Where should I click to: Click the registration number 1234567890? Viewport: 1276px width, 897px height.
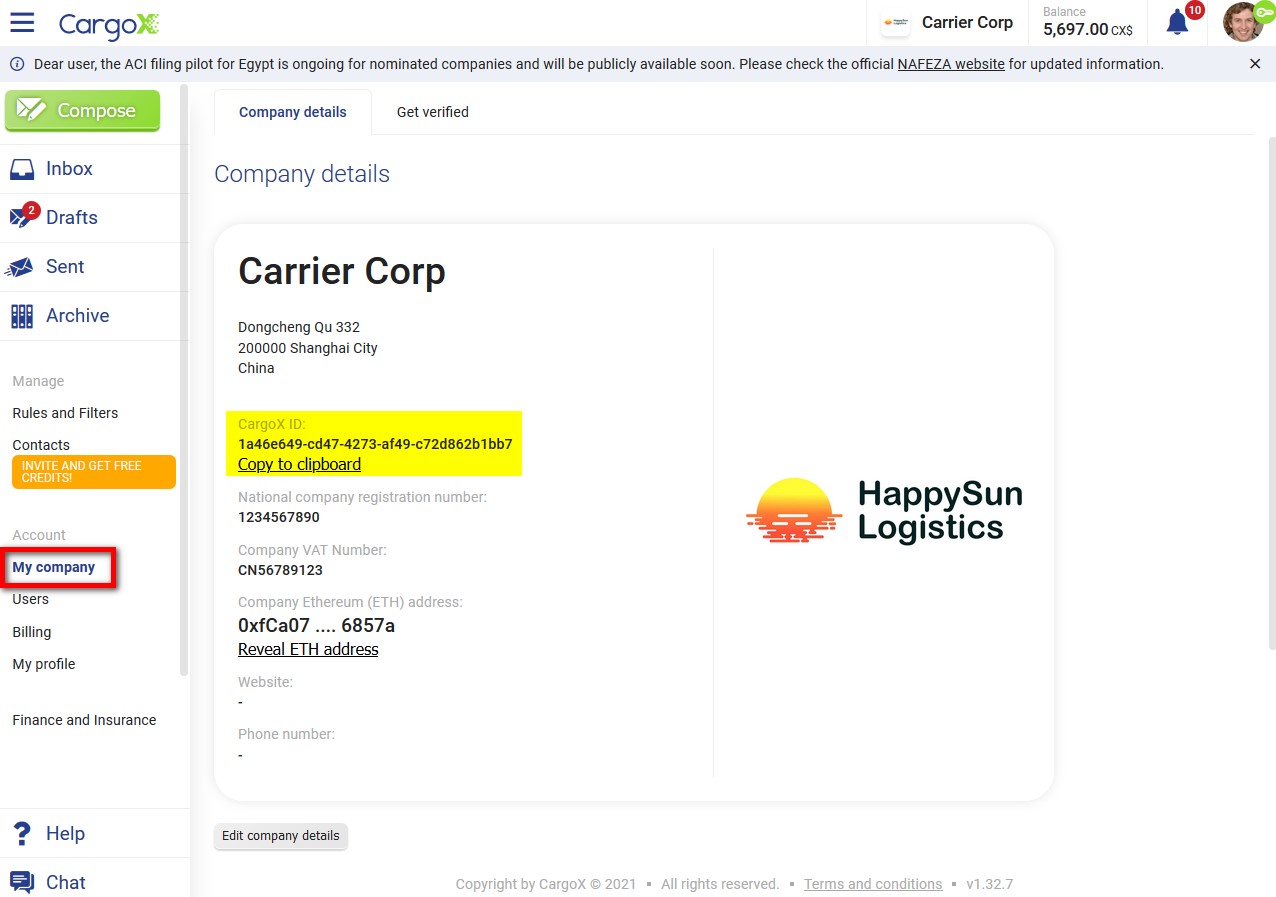pyautogui.click(x=279, y=517)
